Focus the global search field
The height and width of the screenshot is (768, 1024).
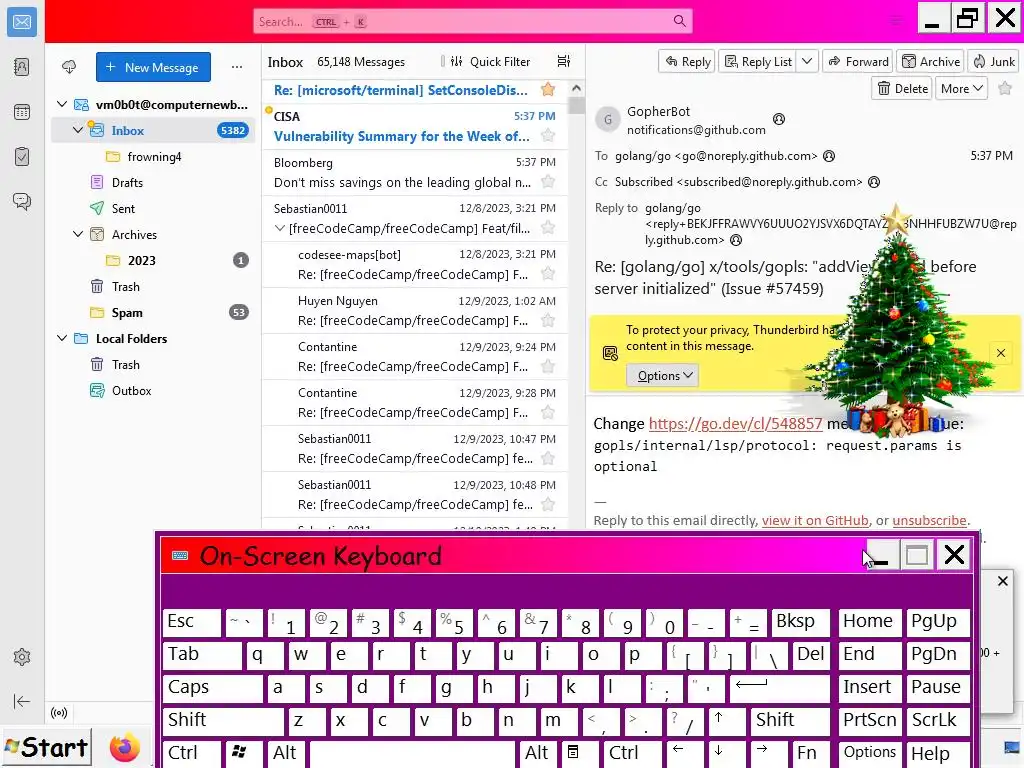point(473,21)
